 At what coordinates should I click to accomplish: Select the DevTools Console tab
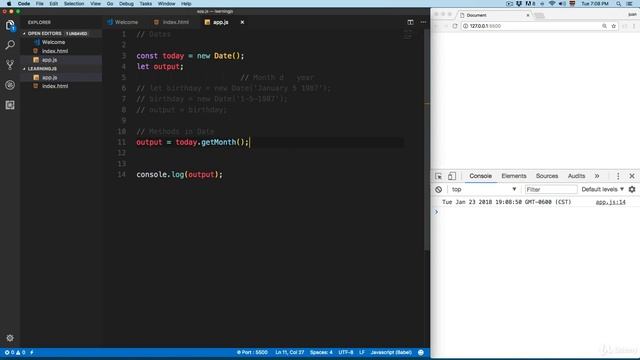[480, 176]
